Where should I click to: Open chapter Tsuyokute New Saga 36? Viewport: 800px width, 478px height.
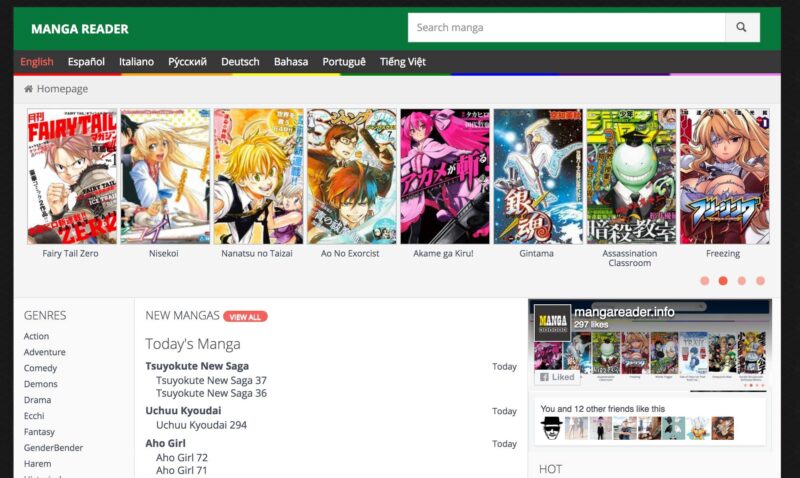[x=211, y=393]
